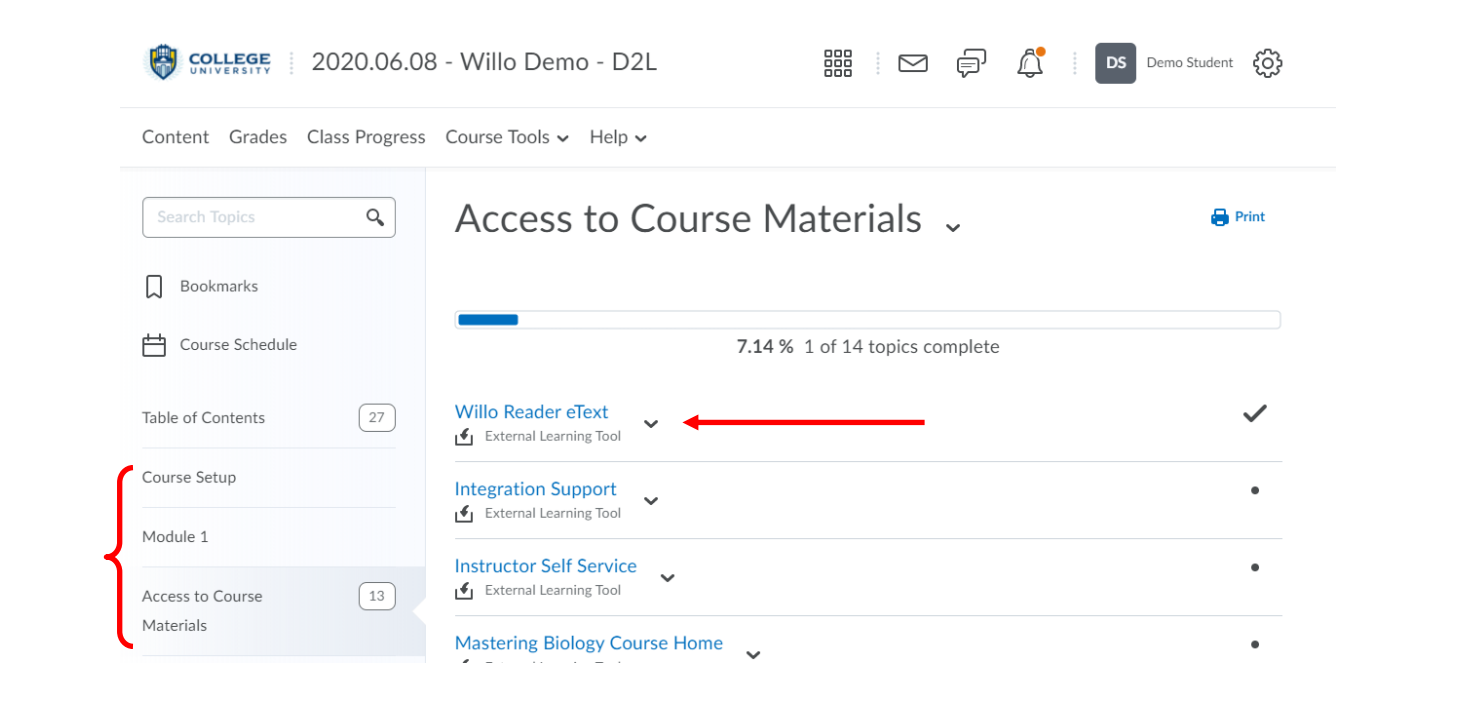Open the Instructor Self Service link

pyautogui.click(x=545, y=566)
